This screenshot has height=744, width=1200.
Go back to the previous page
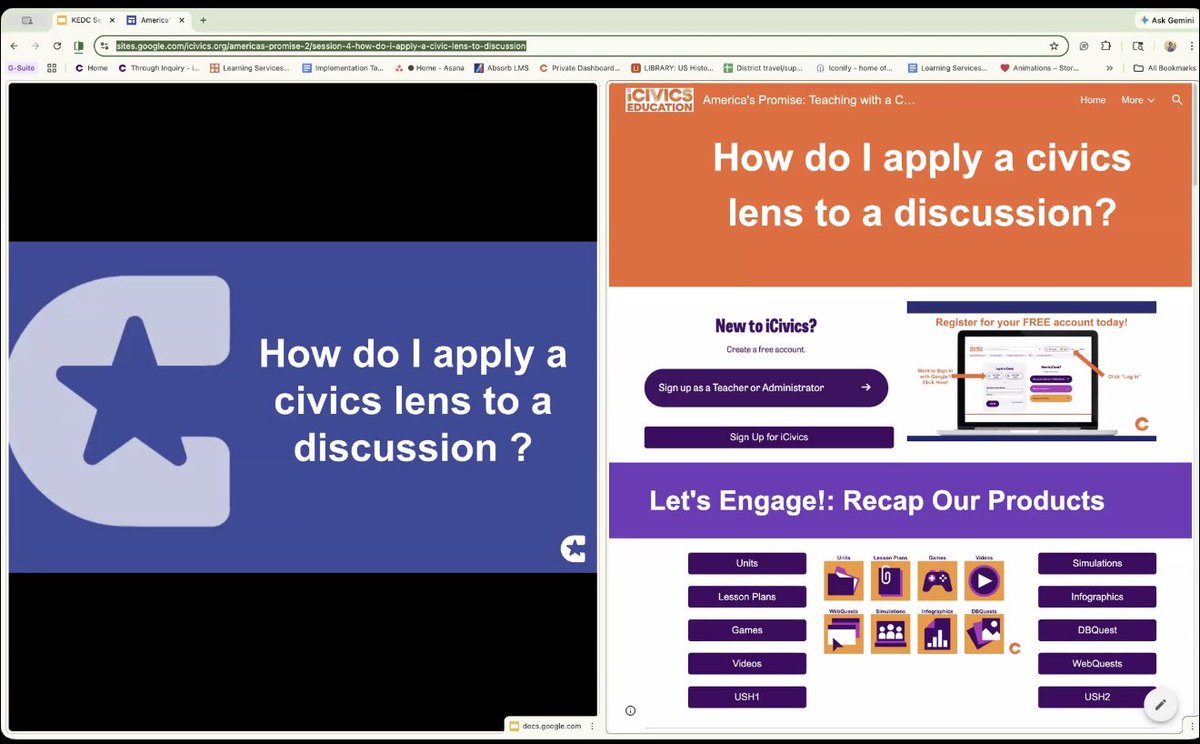[14, 46]
